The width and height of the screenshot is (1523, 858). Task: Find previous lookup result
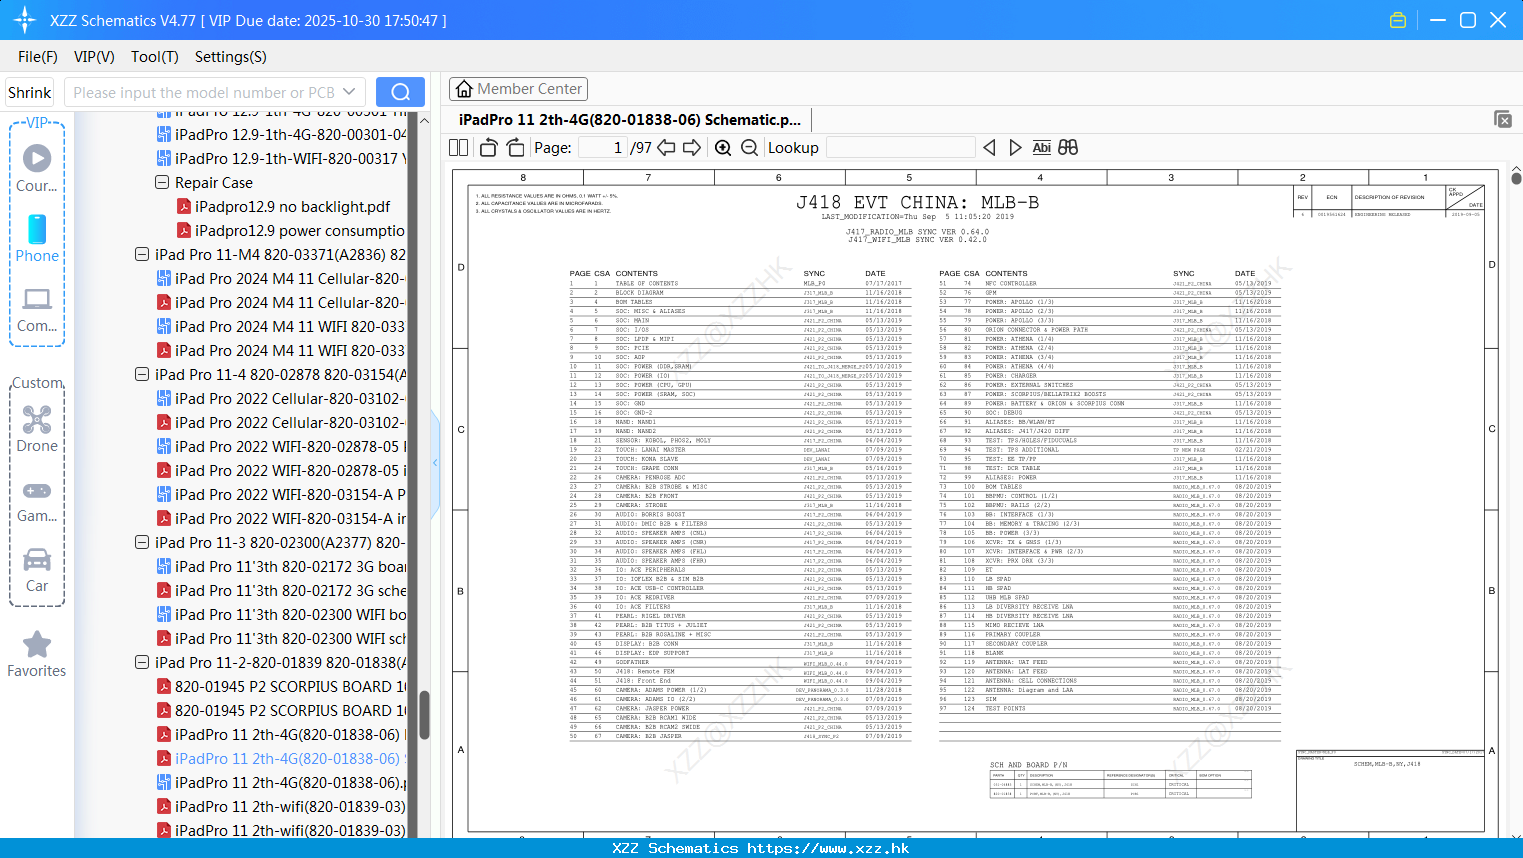(989, 147)
